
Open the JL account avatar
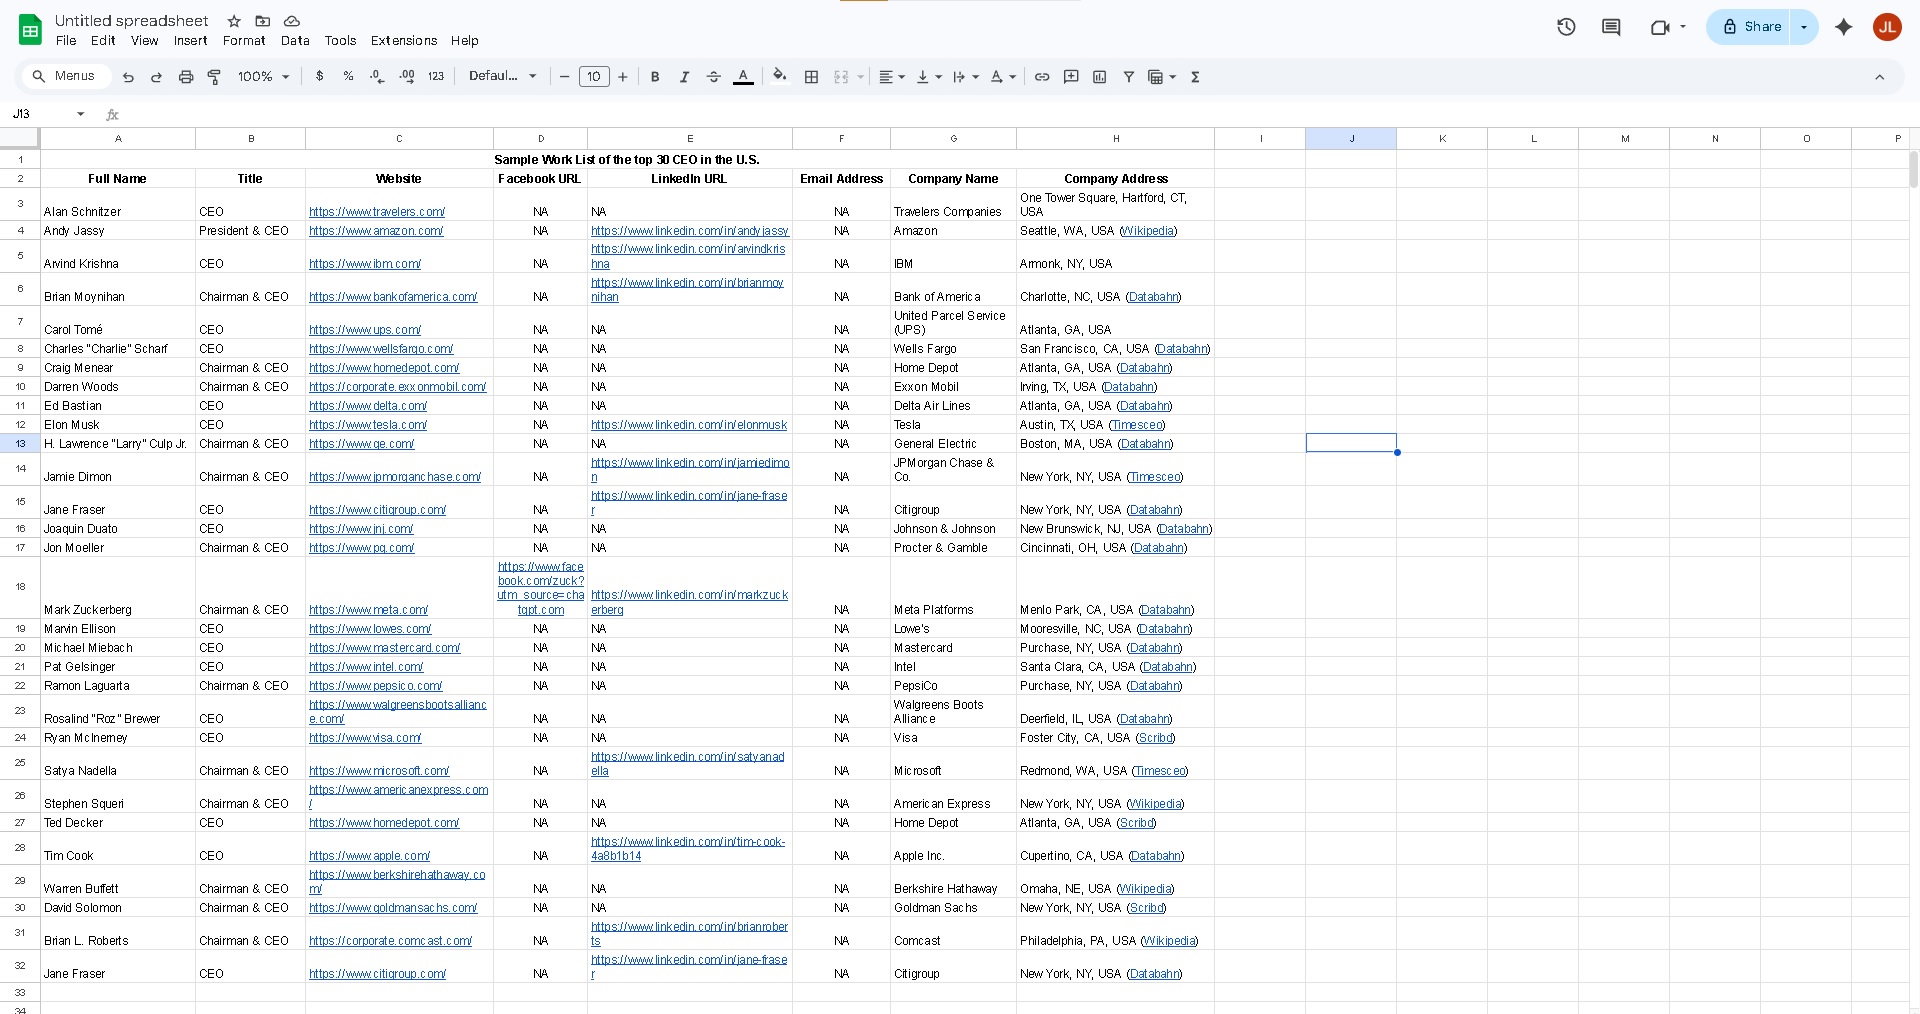coord(1887,27)
